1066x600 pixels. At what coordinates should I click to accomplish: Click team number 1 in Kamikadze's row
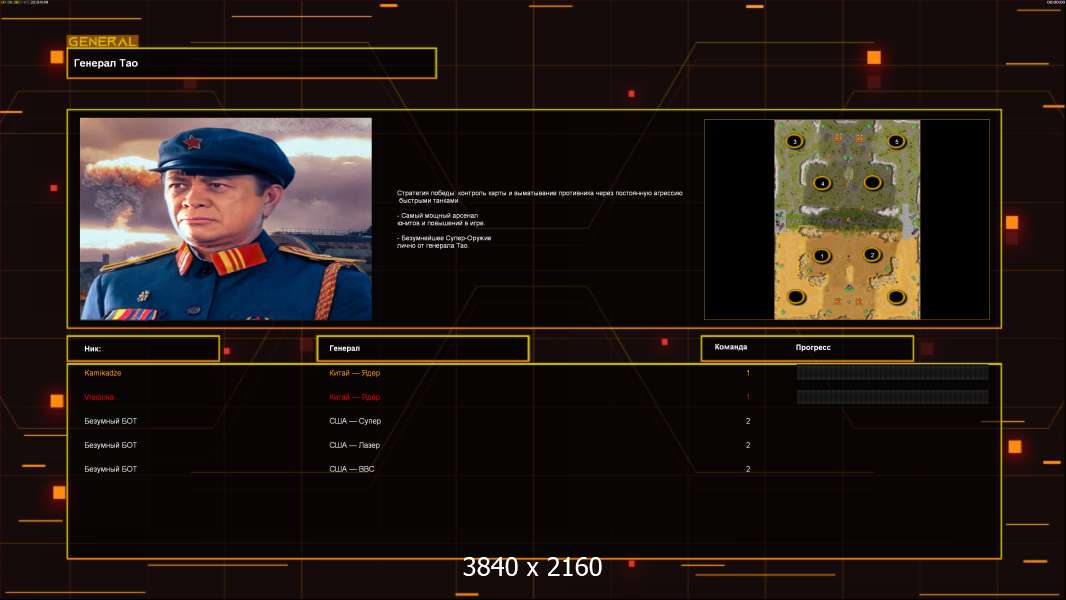pyautogui.click(x=748, y=373)
